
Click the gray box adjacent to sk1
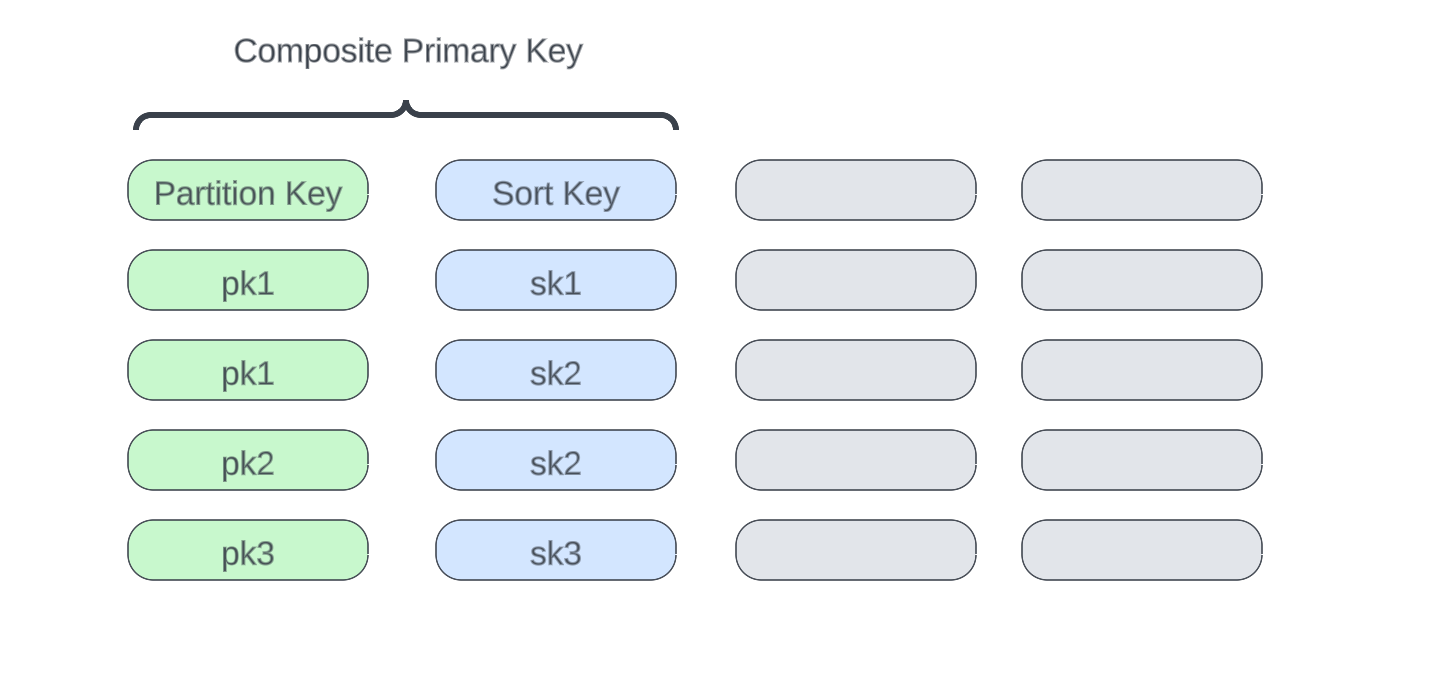(x=856, y=280)
